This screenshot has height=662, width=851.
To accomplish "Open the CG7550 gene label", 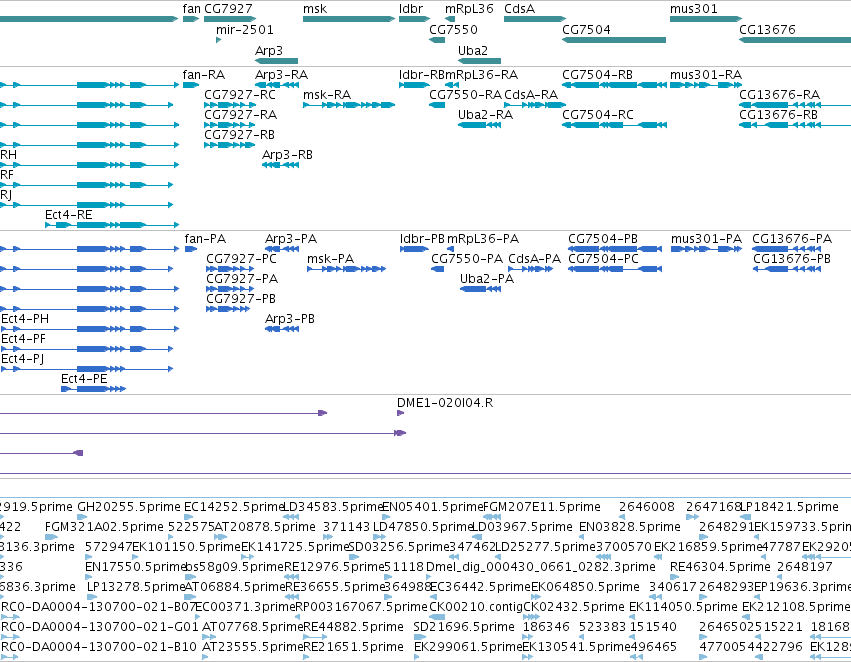I will [x=453, y=29].
